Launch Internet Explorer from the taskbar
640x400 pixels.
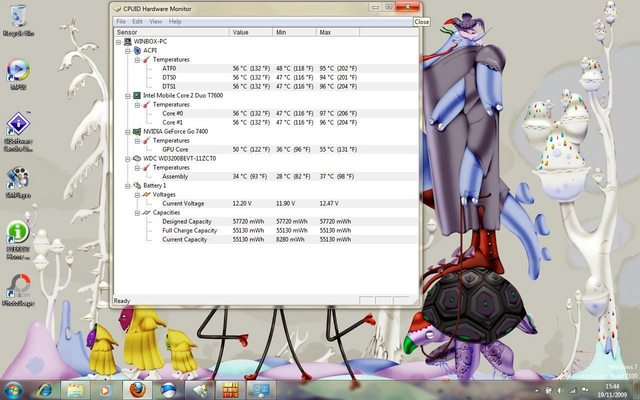(44, 390)
